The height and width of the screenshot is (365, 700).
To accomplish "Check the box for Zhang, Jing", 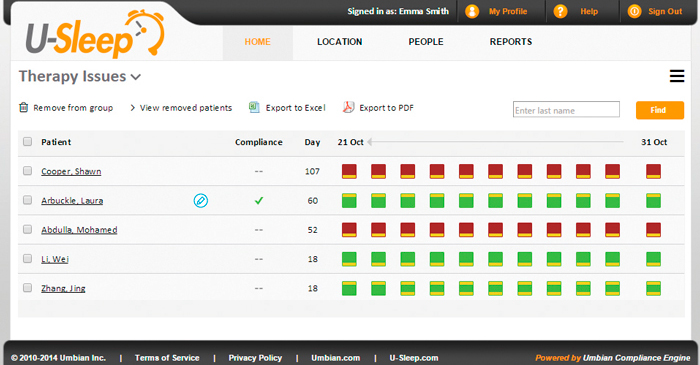I will pyautogui.click(x=27, y=287).
